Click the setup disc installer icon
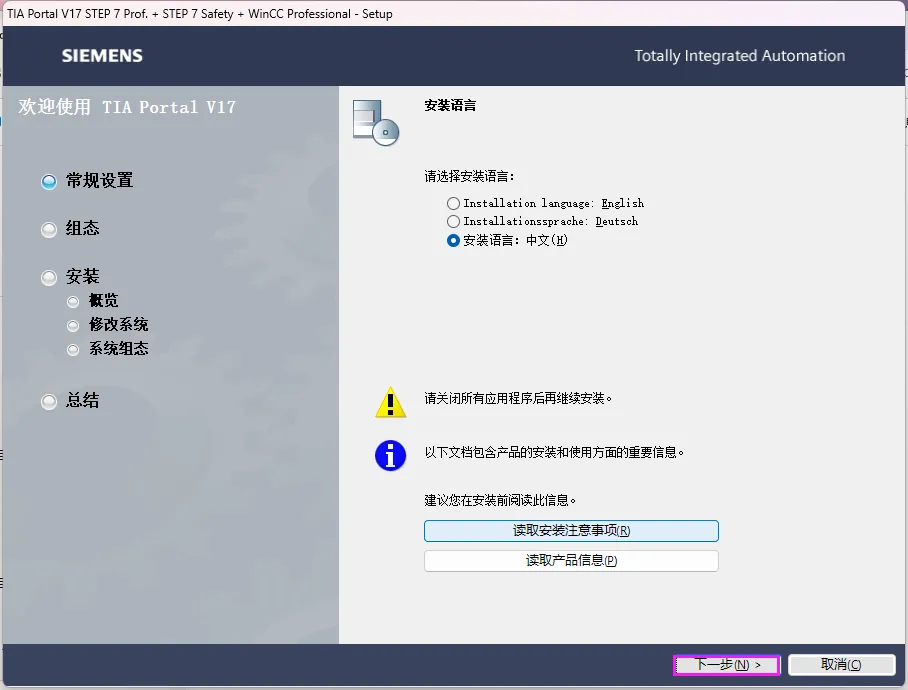Viewport: 908px width, 690px height. (x=376, y=123)
